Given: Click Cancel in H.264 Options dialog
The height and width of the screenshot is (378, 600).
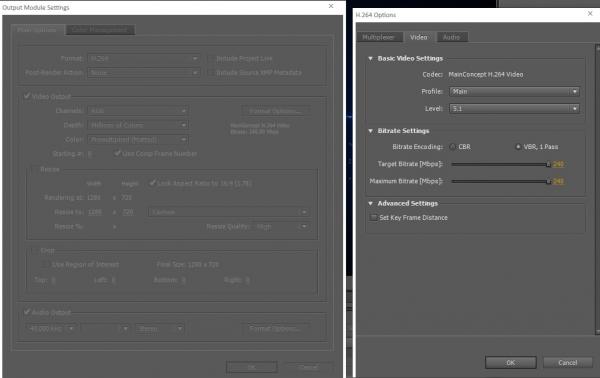Looking at the screenshot, I should 567,362.
